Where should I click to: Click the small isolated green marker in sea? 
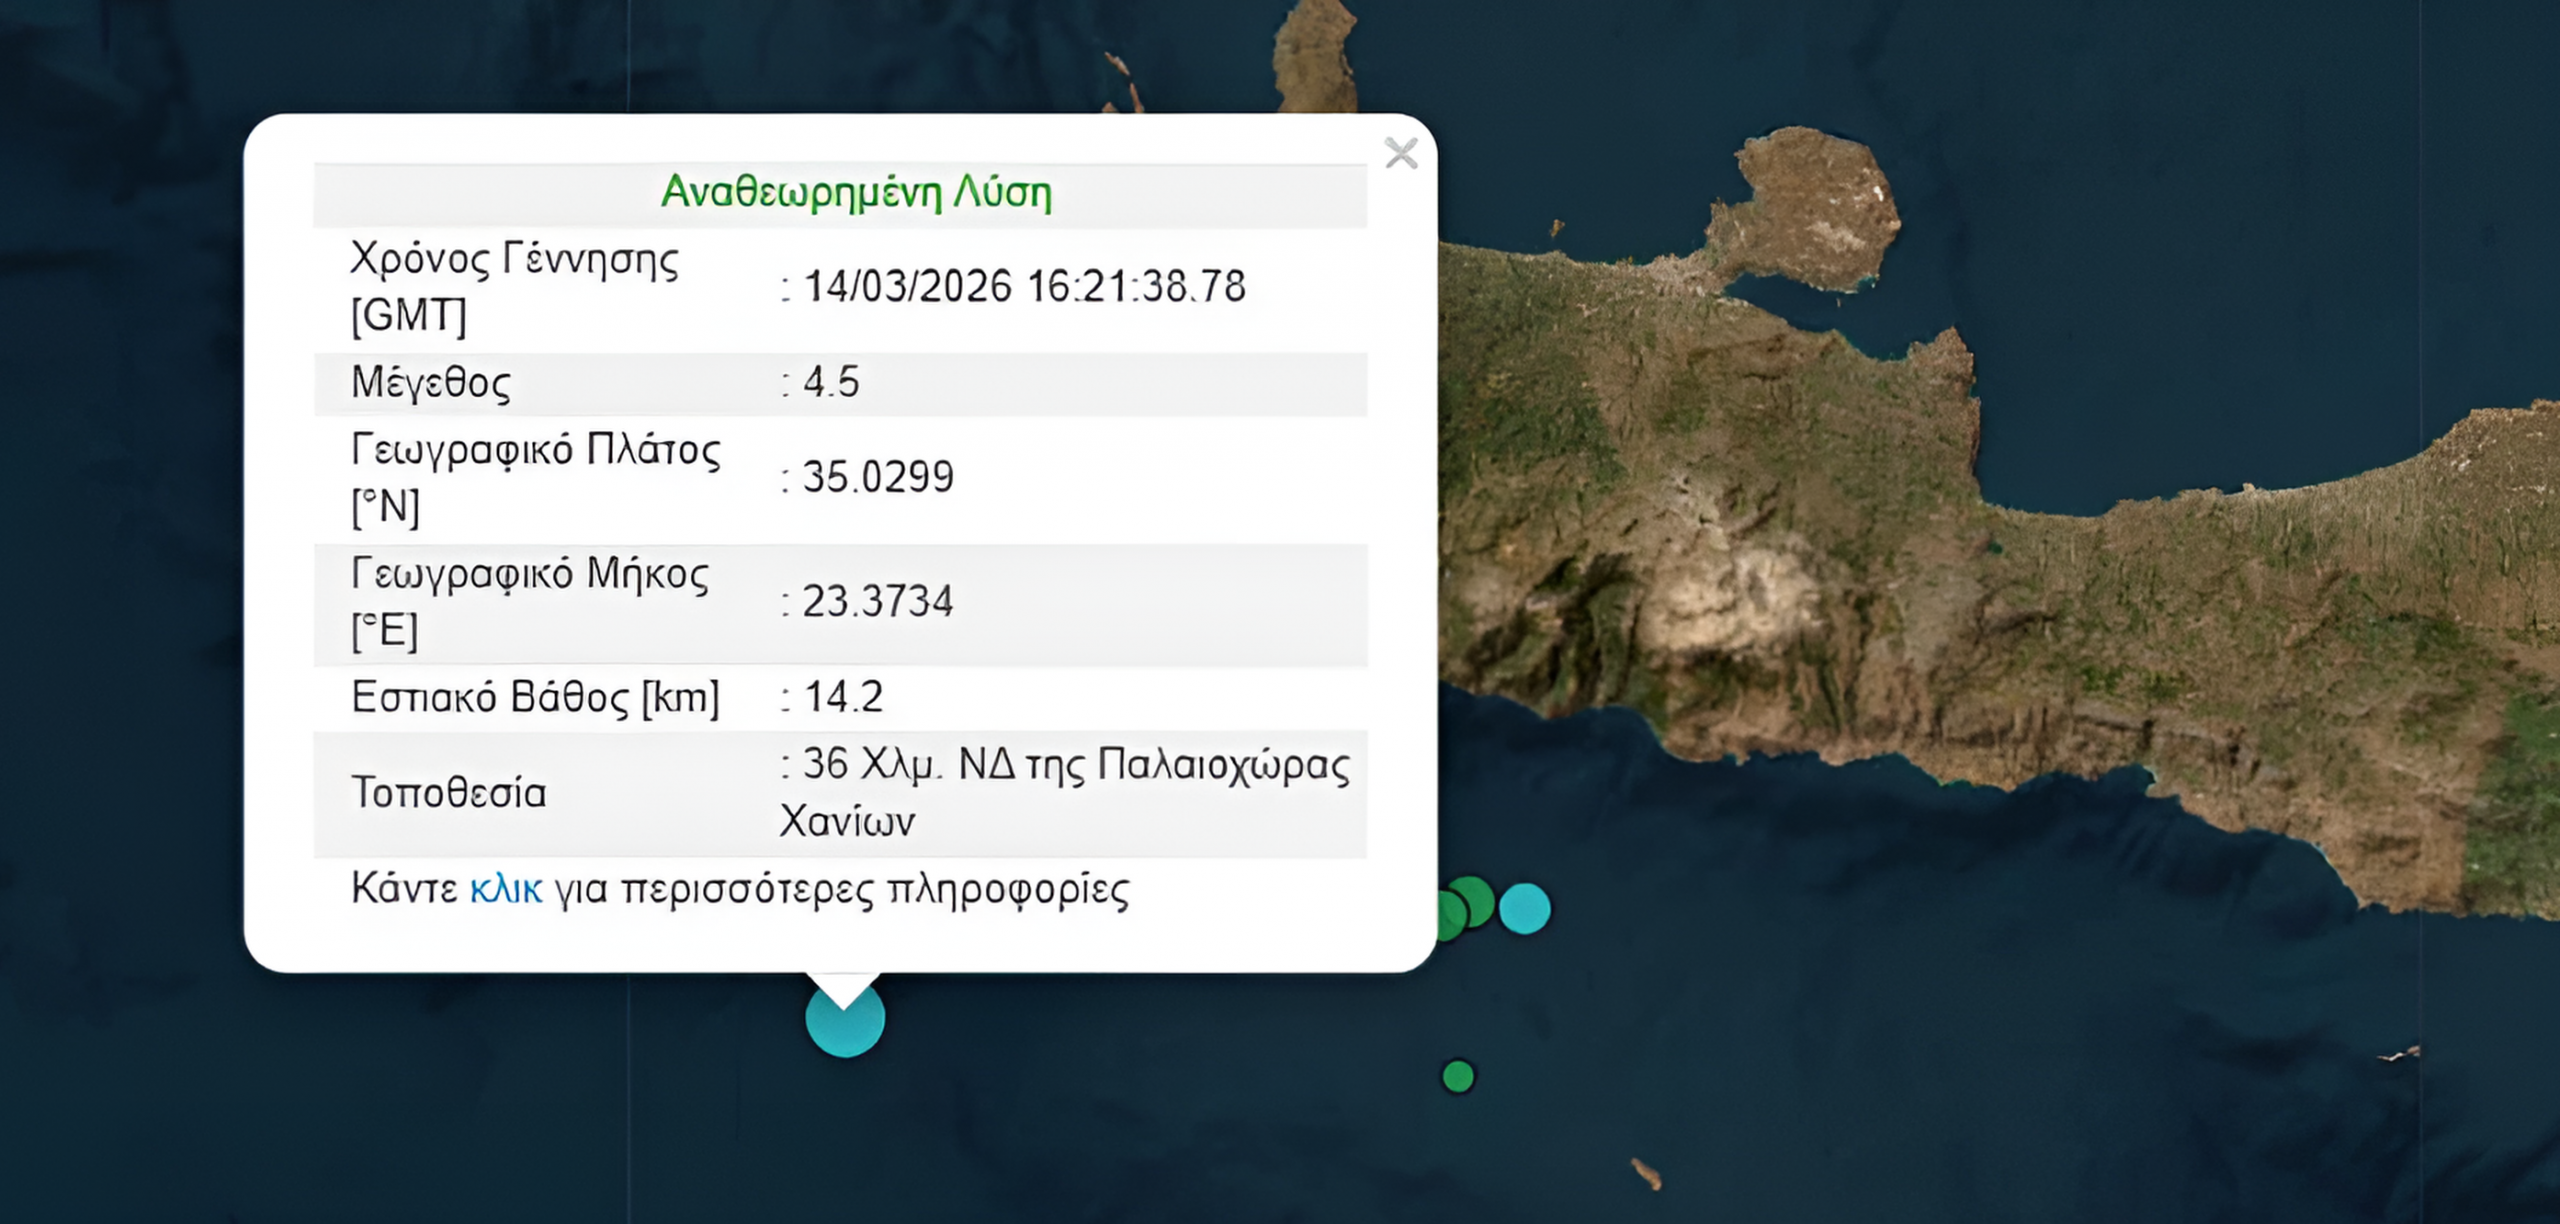point(1458,1077)
